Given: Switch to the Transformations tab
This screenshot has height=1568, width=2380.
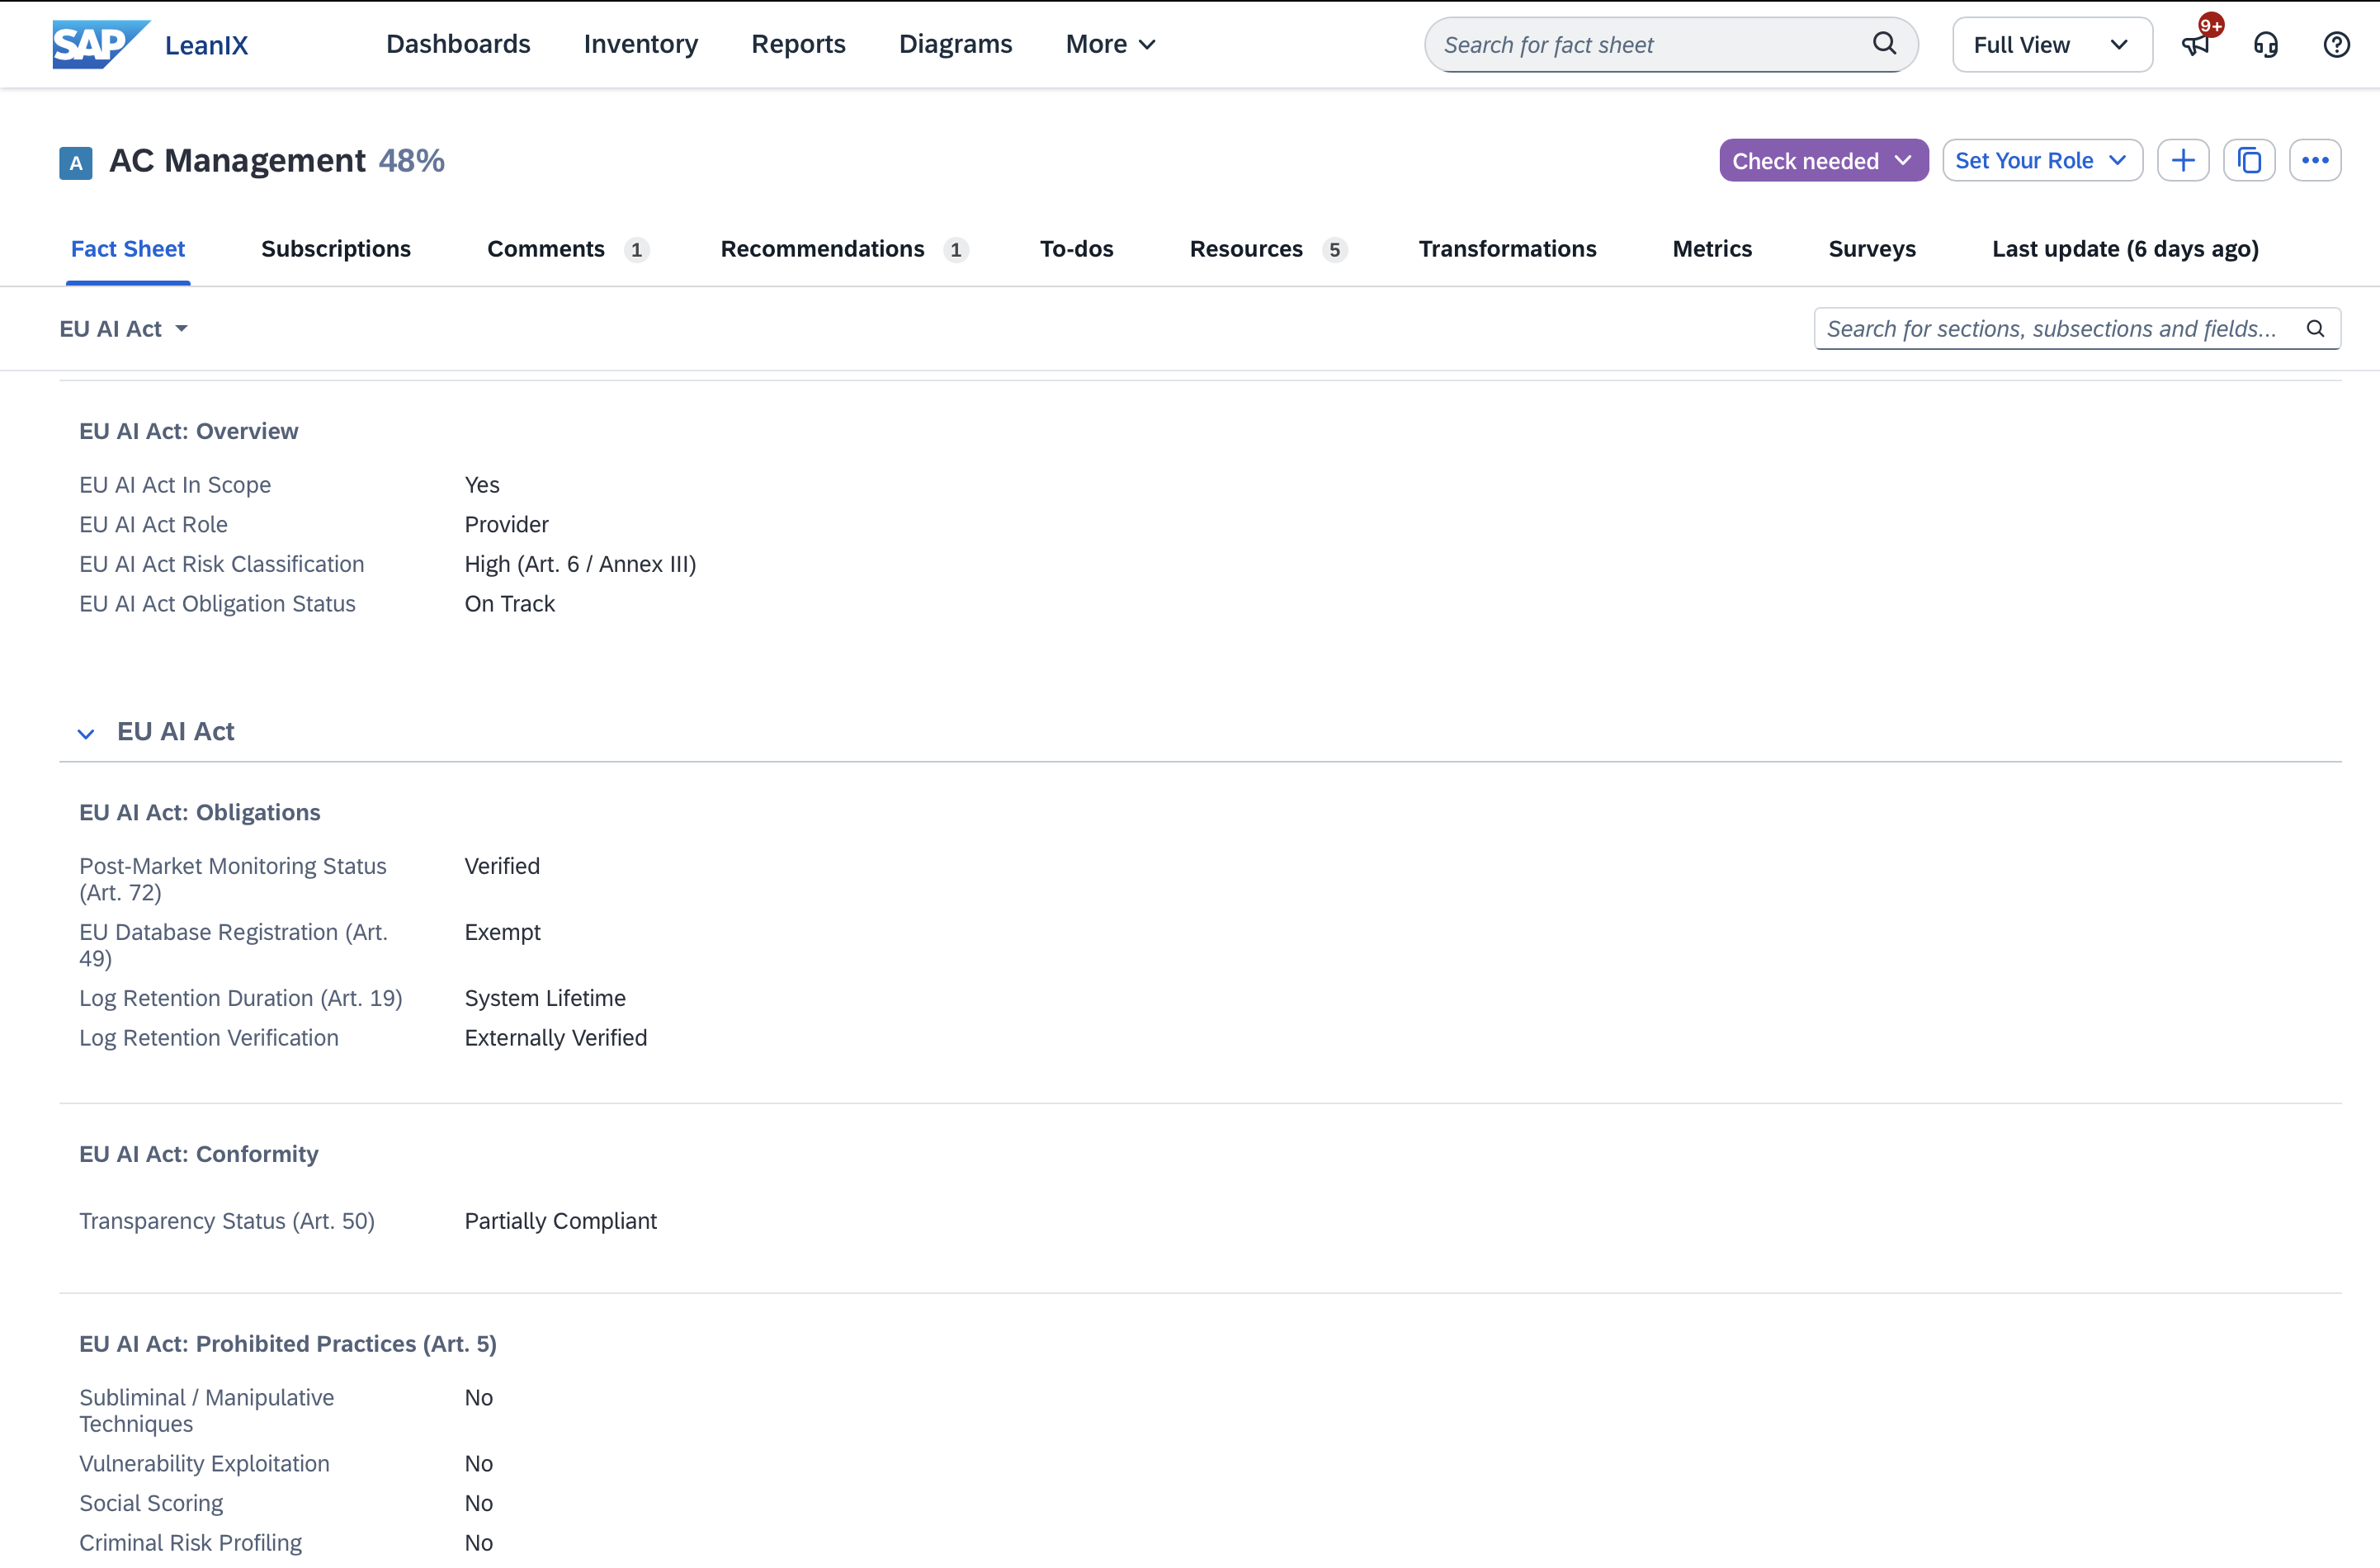Looking at the screenshot, I should pos(1507,249).
